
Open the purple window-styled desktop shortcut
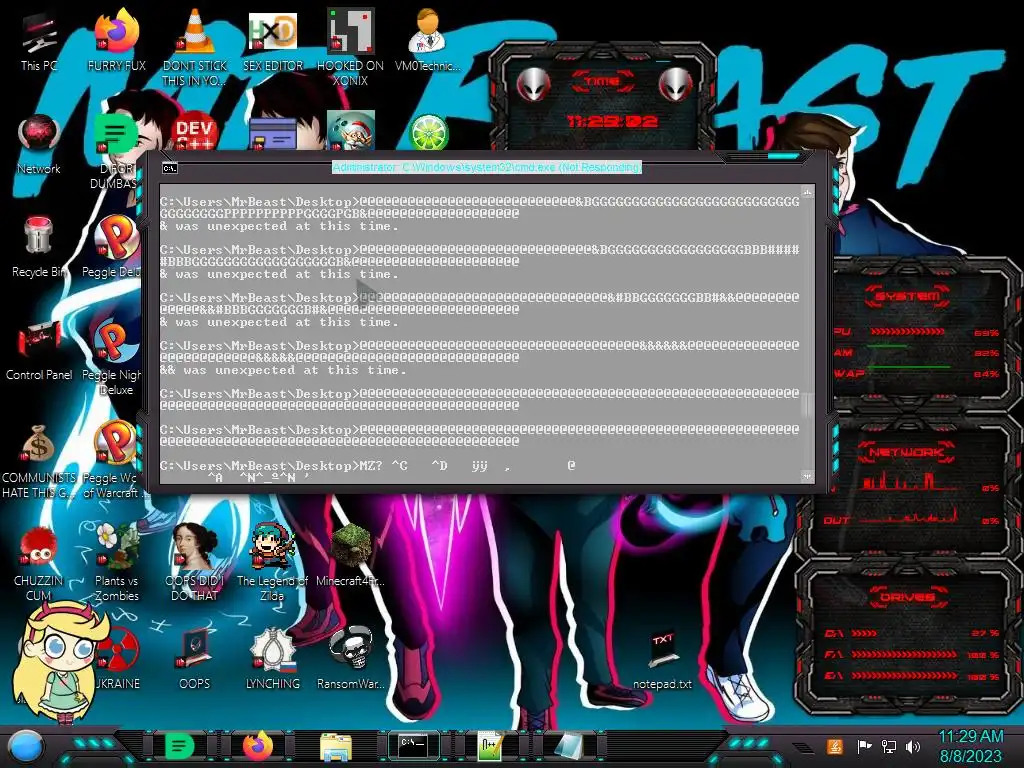[272, 134]
